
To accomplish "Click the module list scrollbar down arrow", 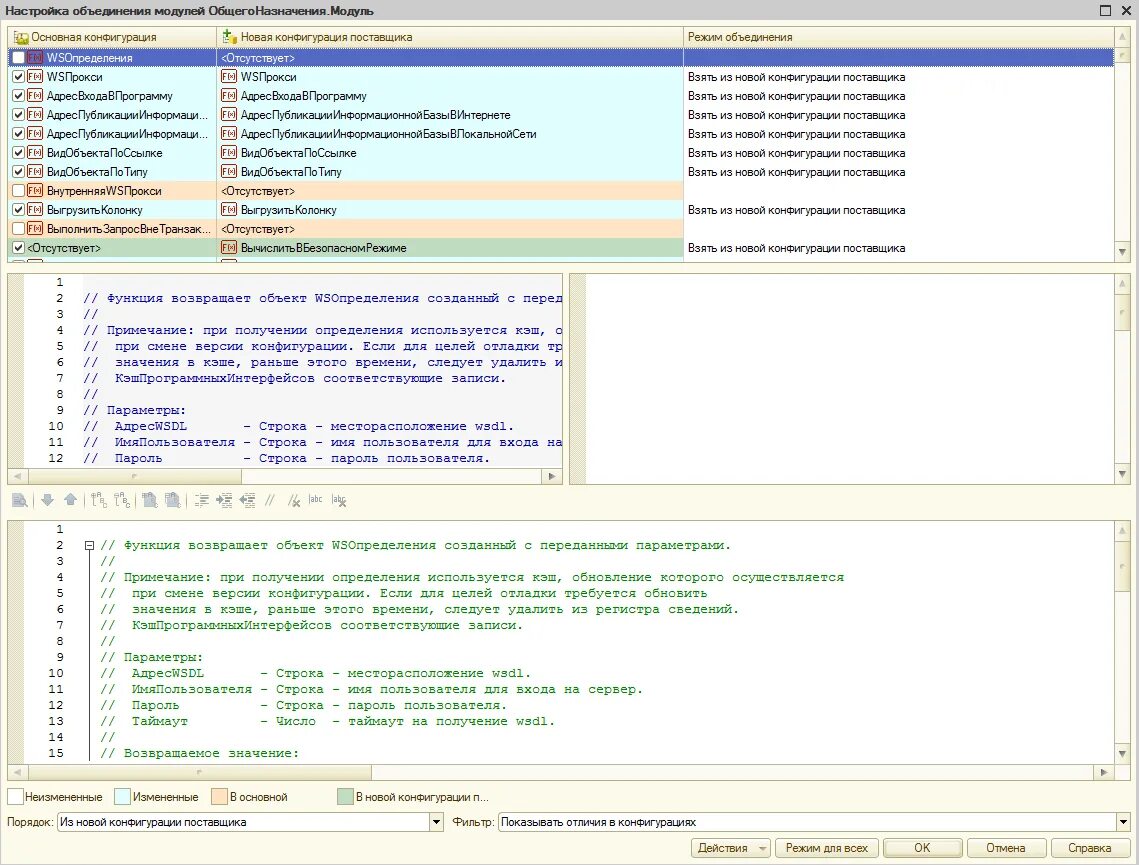I will (1122, 252).
